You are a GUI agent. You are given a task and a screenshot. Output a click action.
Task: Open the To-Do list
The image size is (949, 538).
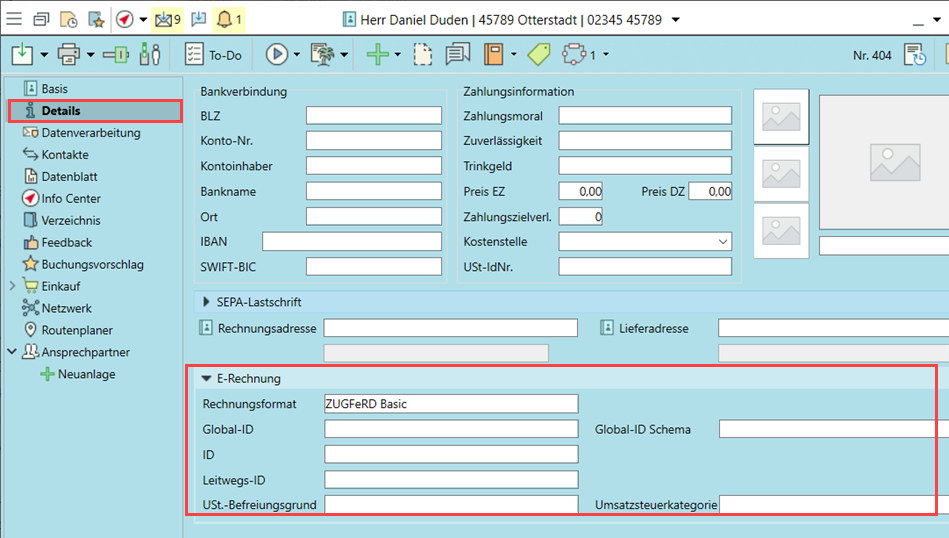pos(217,55)
